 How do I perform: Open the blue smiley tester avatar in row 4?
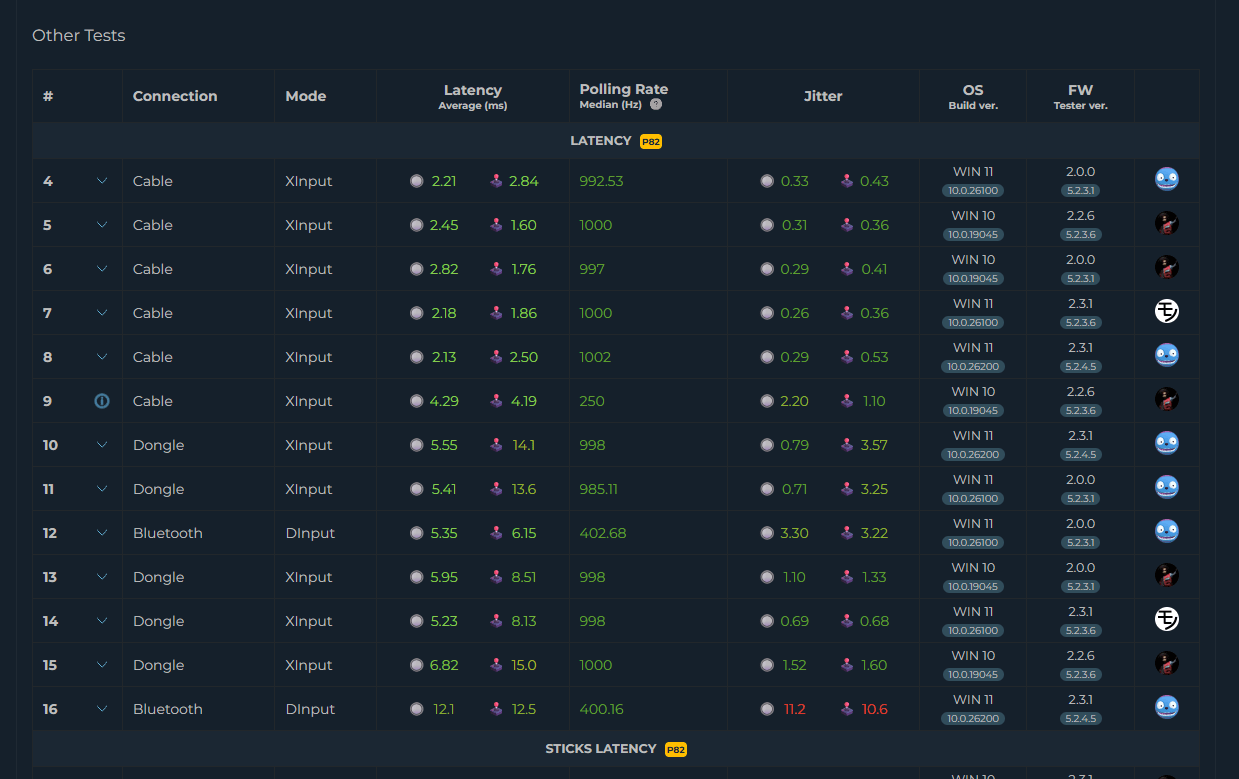tap(1166, 179)
